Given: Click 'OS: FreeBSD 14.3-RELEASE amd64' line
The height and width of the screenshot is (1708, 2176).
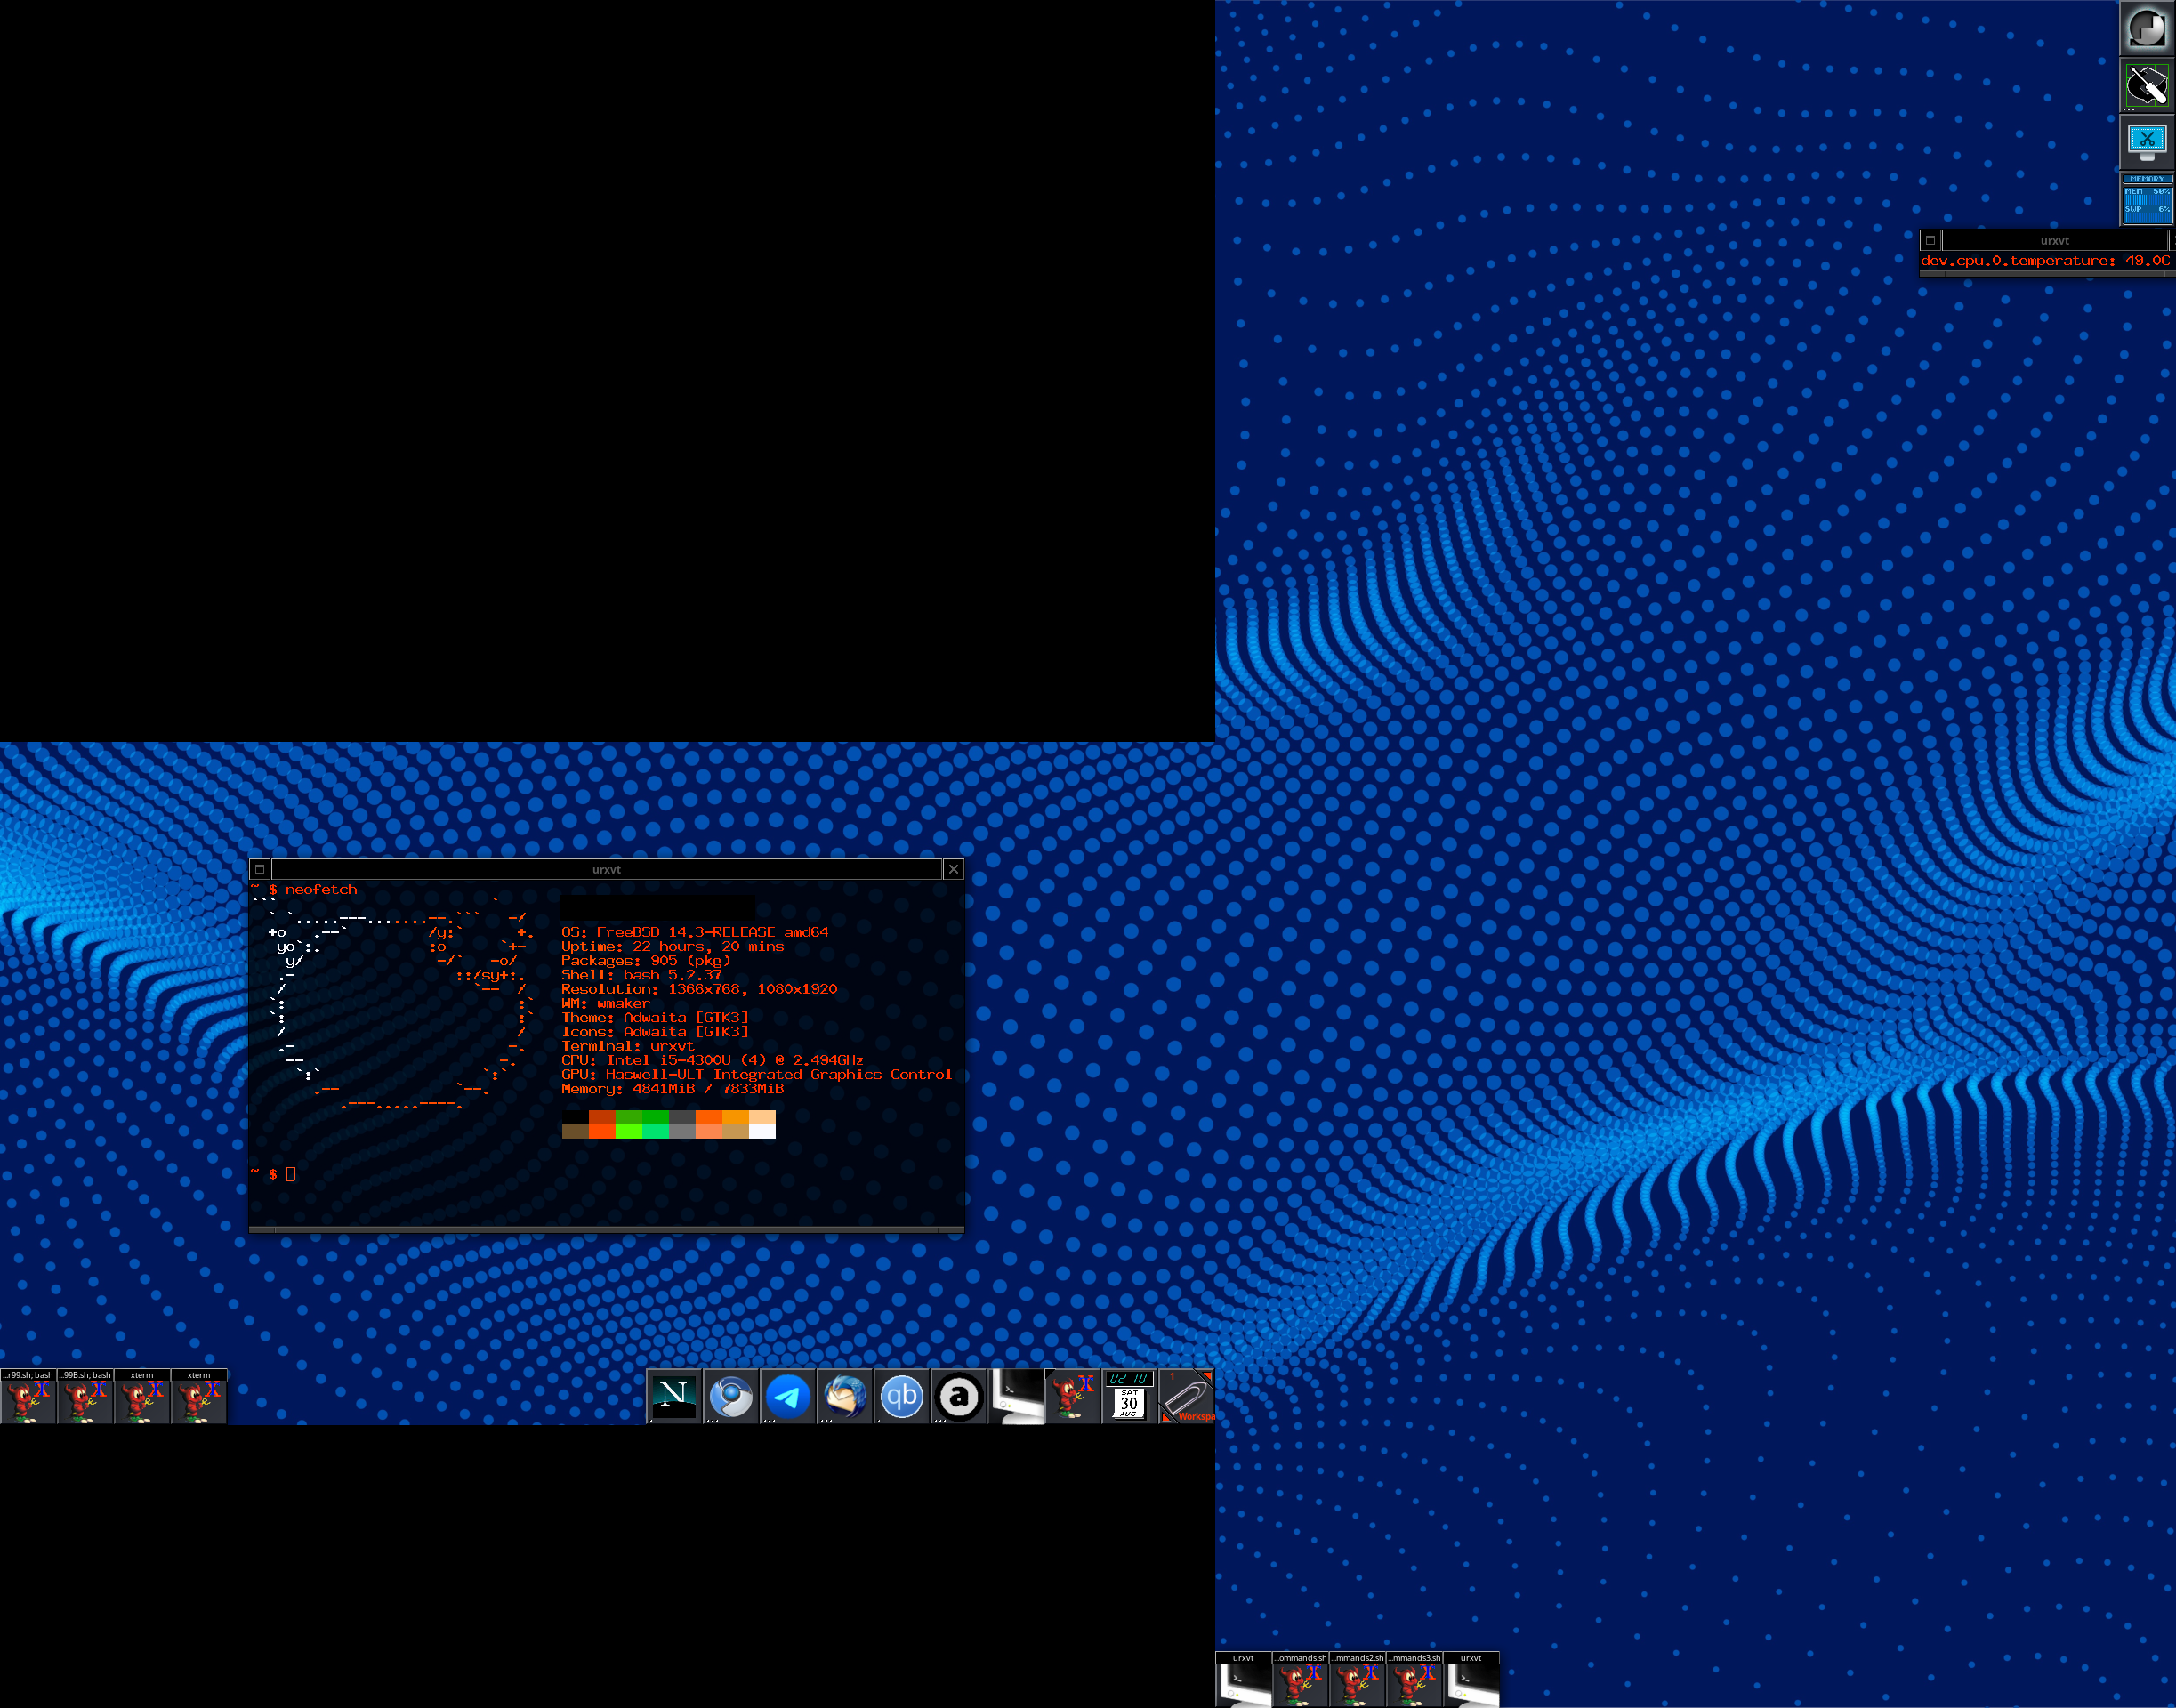Looking at the screenshot, I should click(695, 932).
